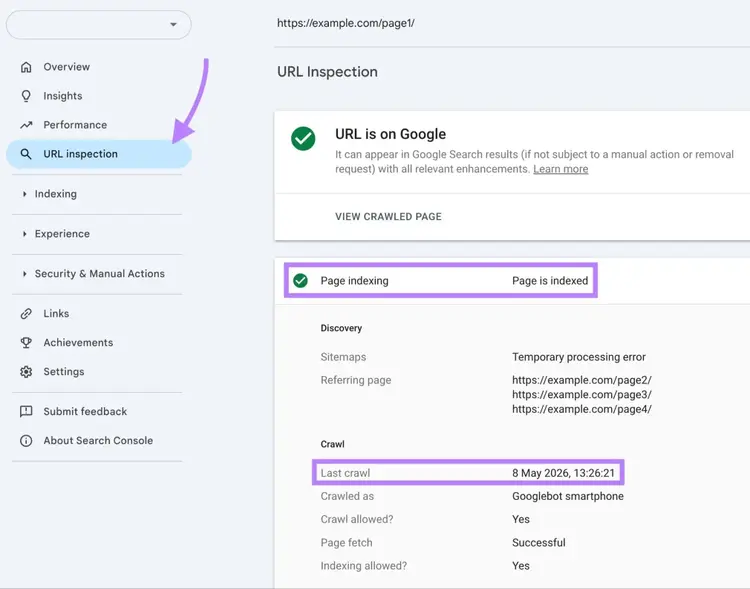
Task: Click the 'Referring page' label
Action: coord(356,380)
